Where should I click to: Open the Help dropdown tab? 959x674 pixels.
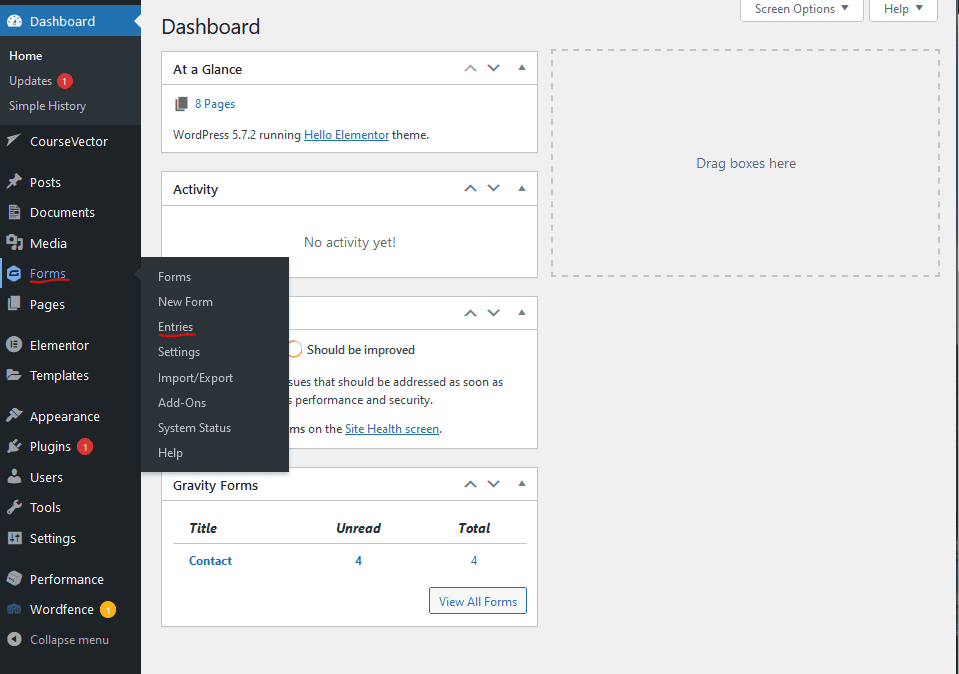coord(903,9)
